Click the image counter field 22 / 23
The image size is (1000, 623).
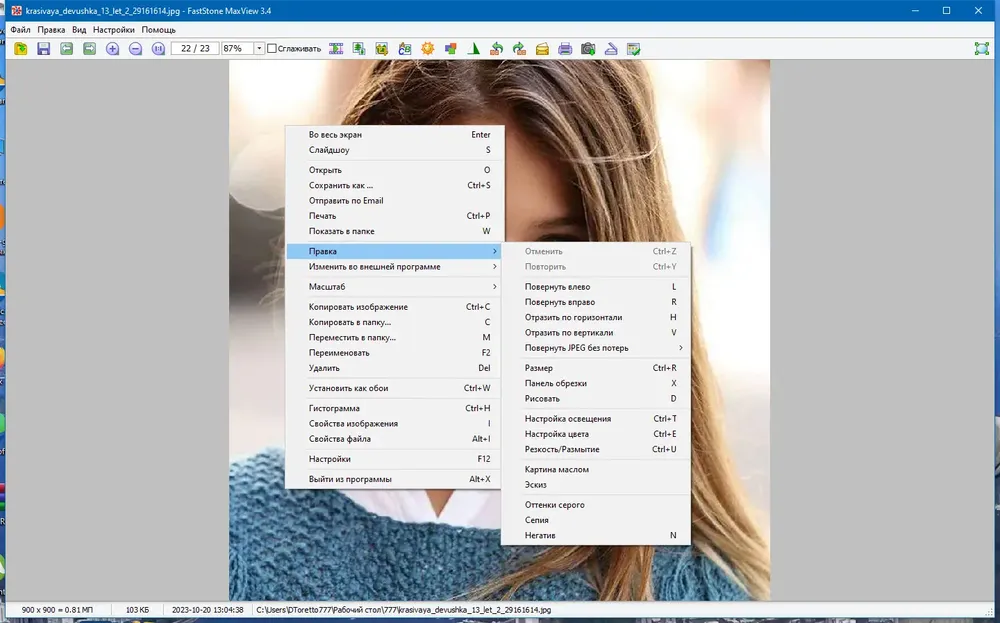click(195, 48)
